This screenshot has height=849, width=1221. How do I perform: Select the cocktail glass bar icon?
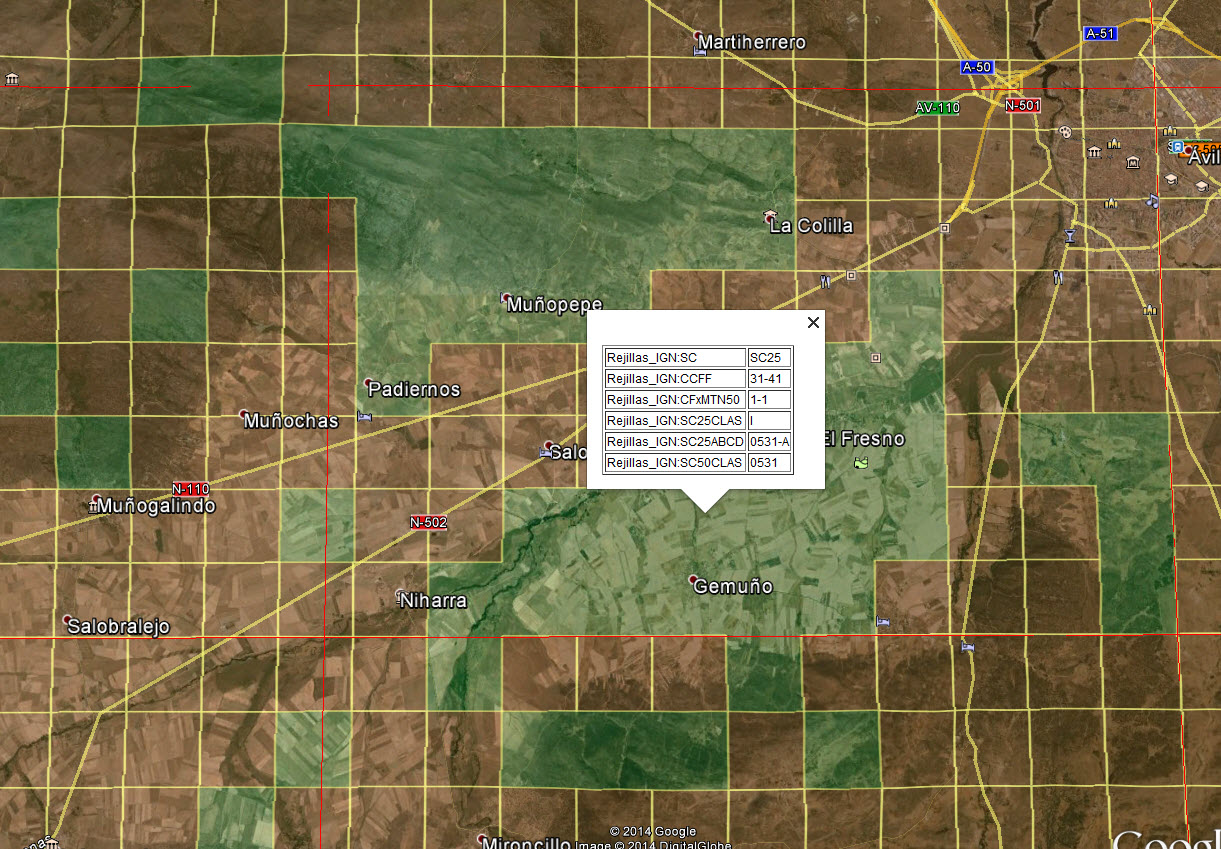coord(1071,236)
